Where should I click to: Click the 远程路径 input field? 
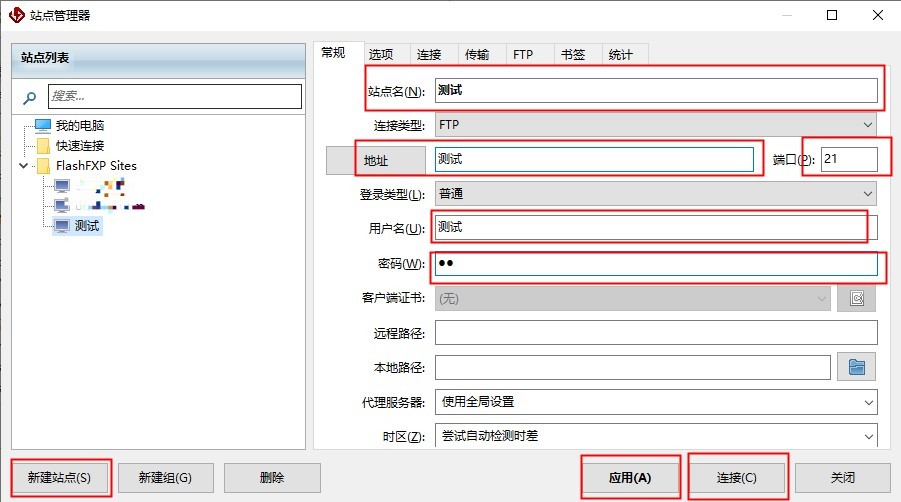tap(656, 333)
